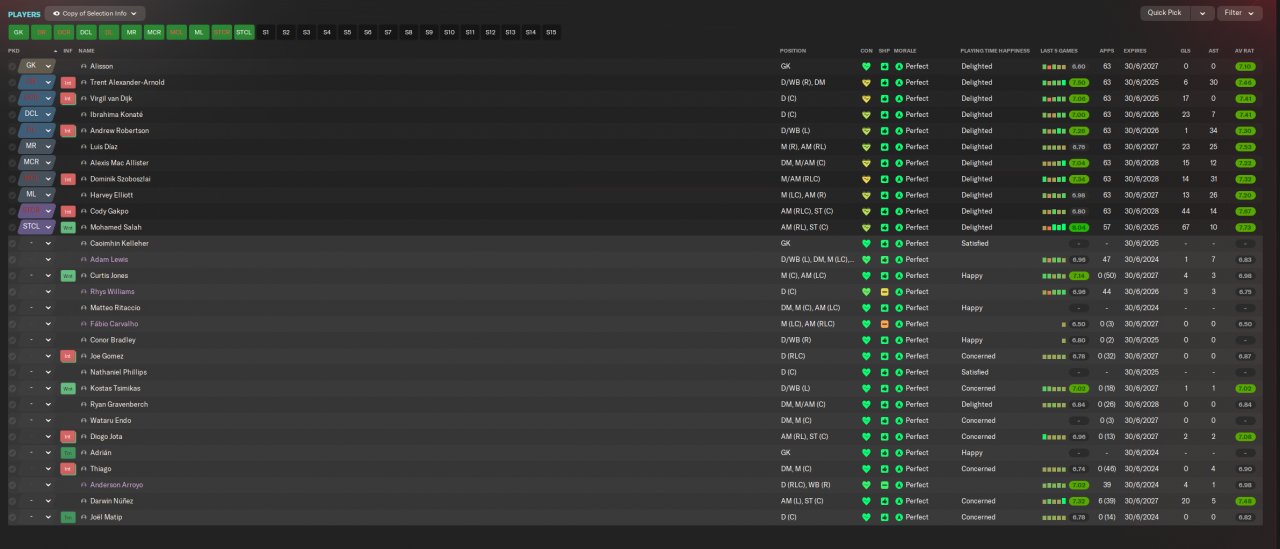The width and height of the screenshot is (1280, 549).
Task: Sort by the Expires column header
Action: pyautogui.click(x=1135, y=50)
